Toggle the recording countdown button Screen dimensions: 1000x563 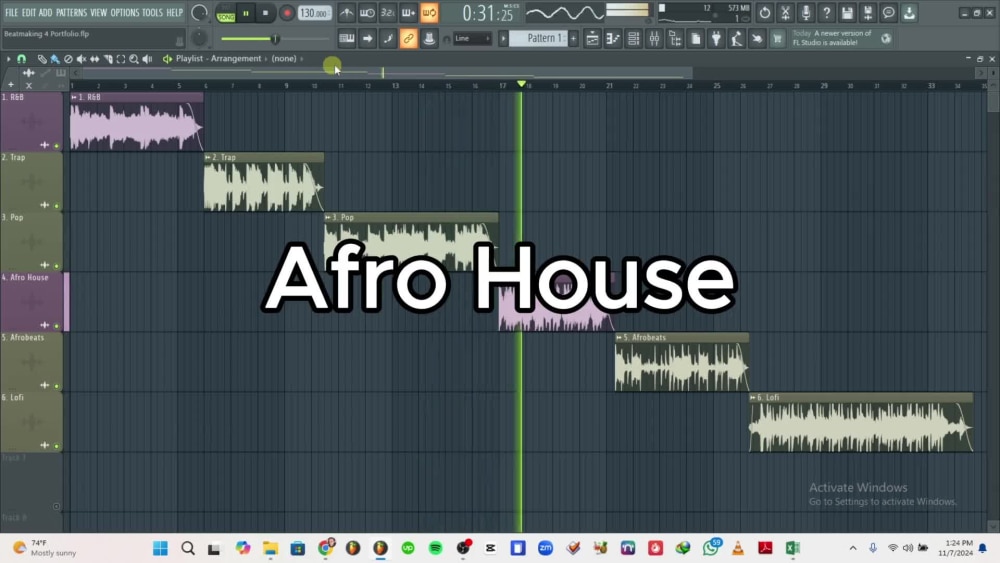(388, 13)
